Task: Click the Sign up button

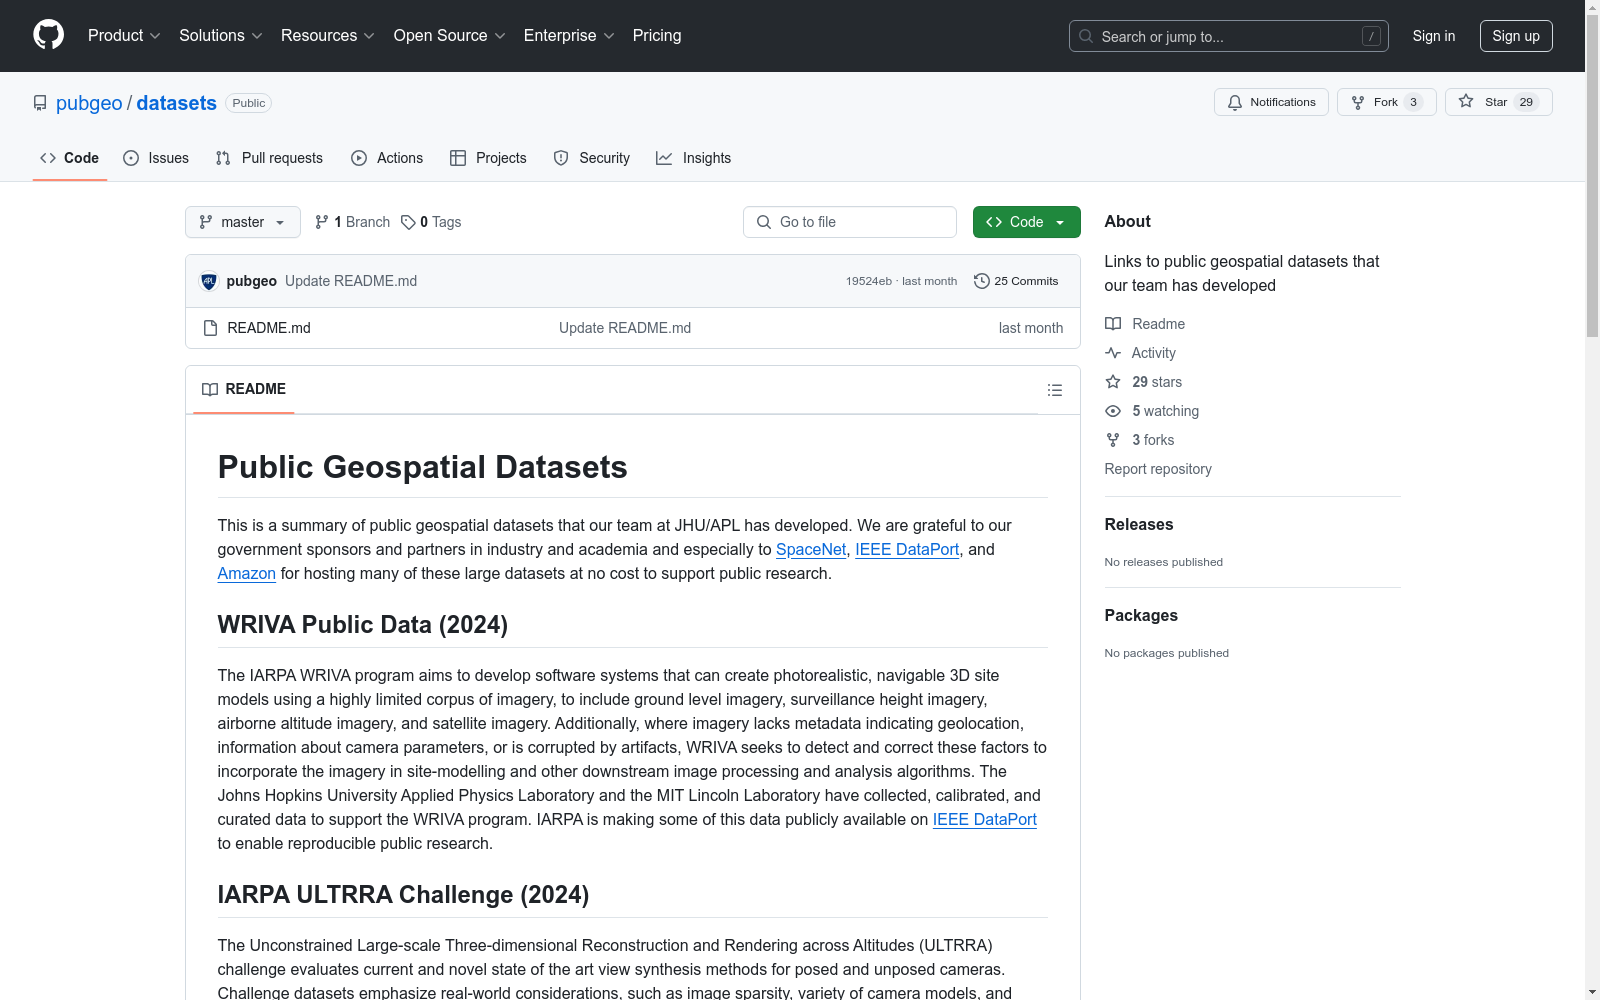Action: [x=1516, y=36]
